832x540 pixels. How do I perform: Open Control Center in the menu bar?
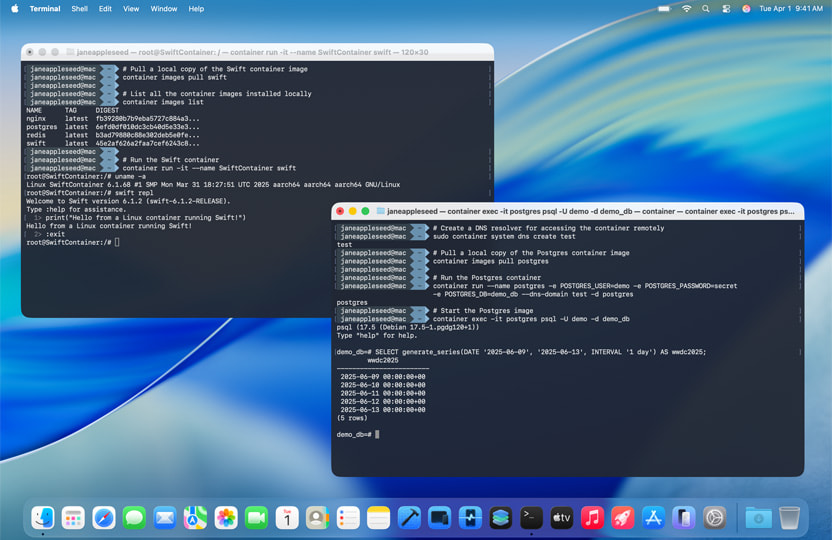[x=725, y=9]
